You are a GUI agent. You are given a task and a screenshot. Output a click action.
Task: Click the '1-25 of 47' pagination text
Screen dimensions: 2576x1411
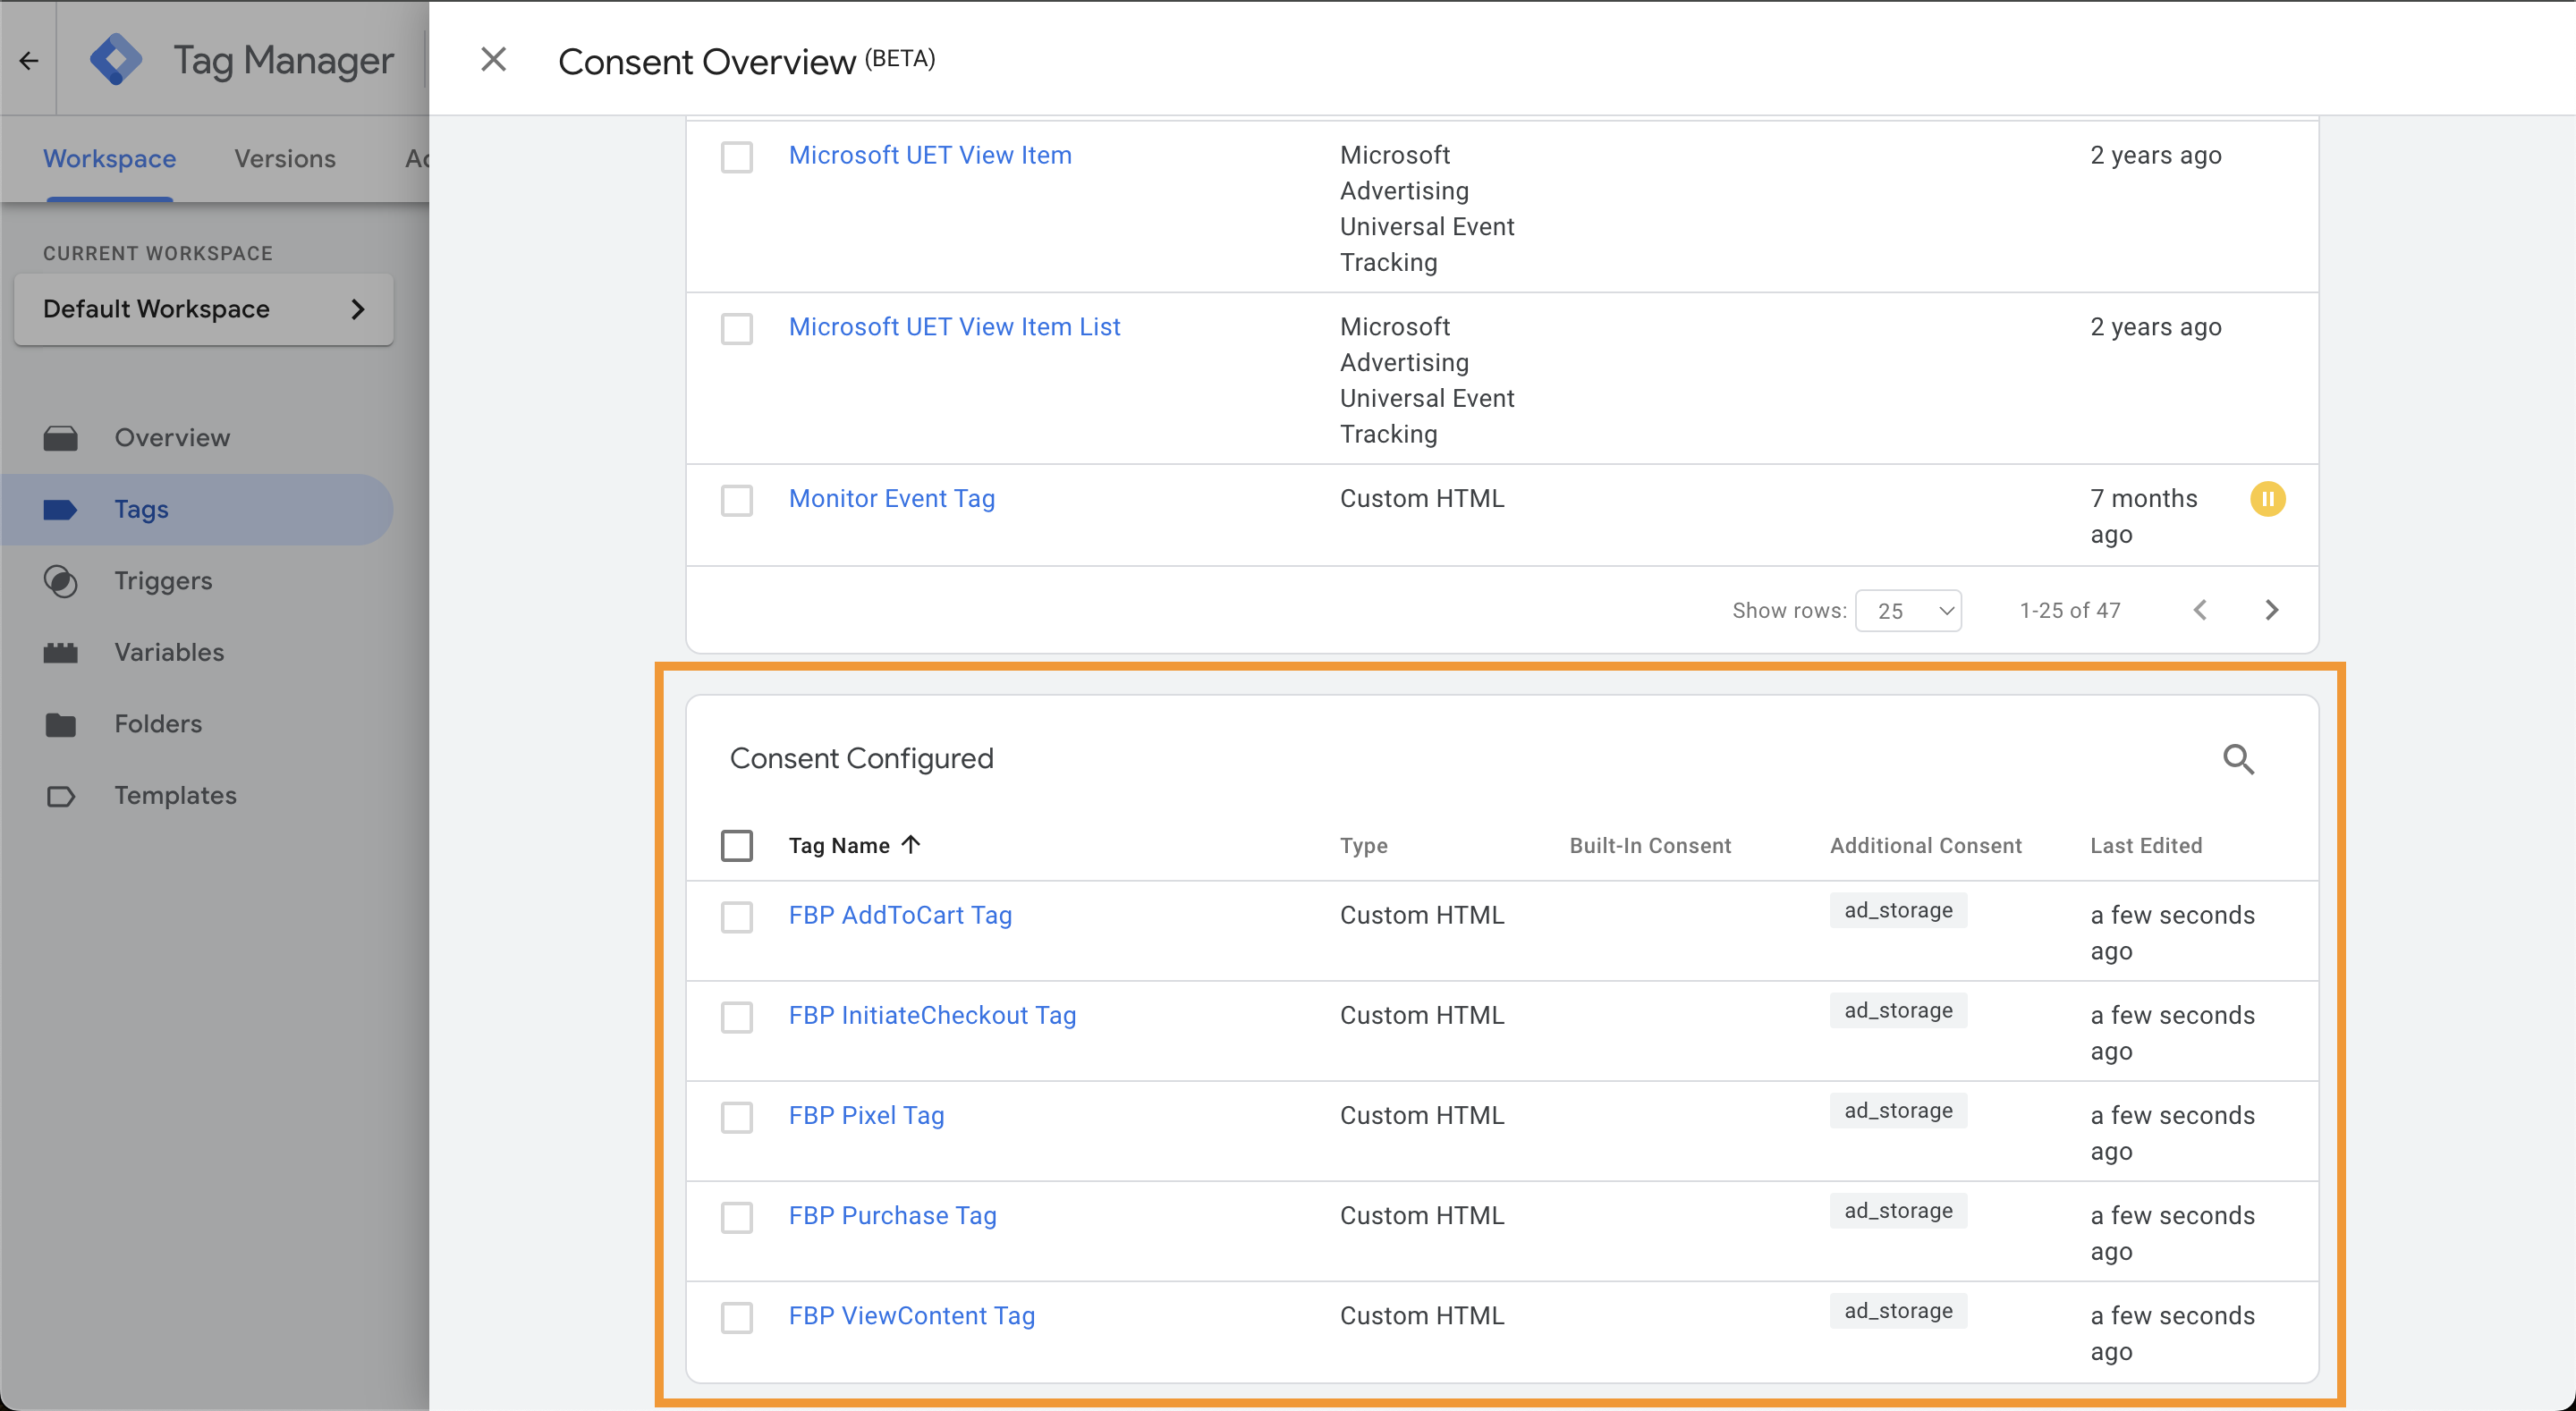[x=2069, y=610]
